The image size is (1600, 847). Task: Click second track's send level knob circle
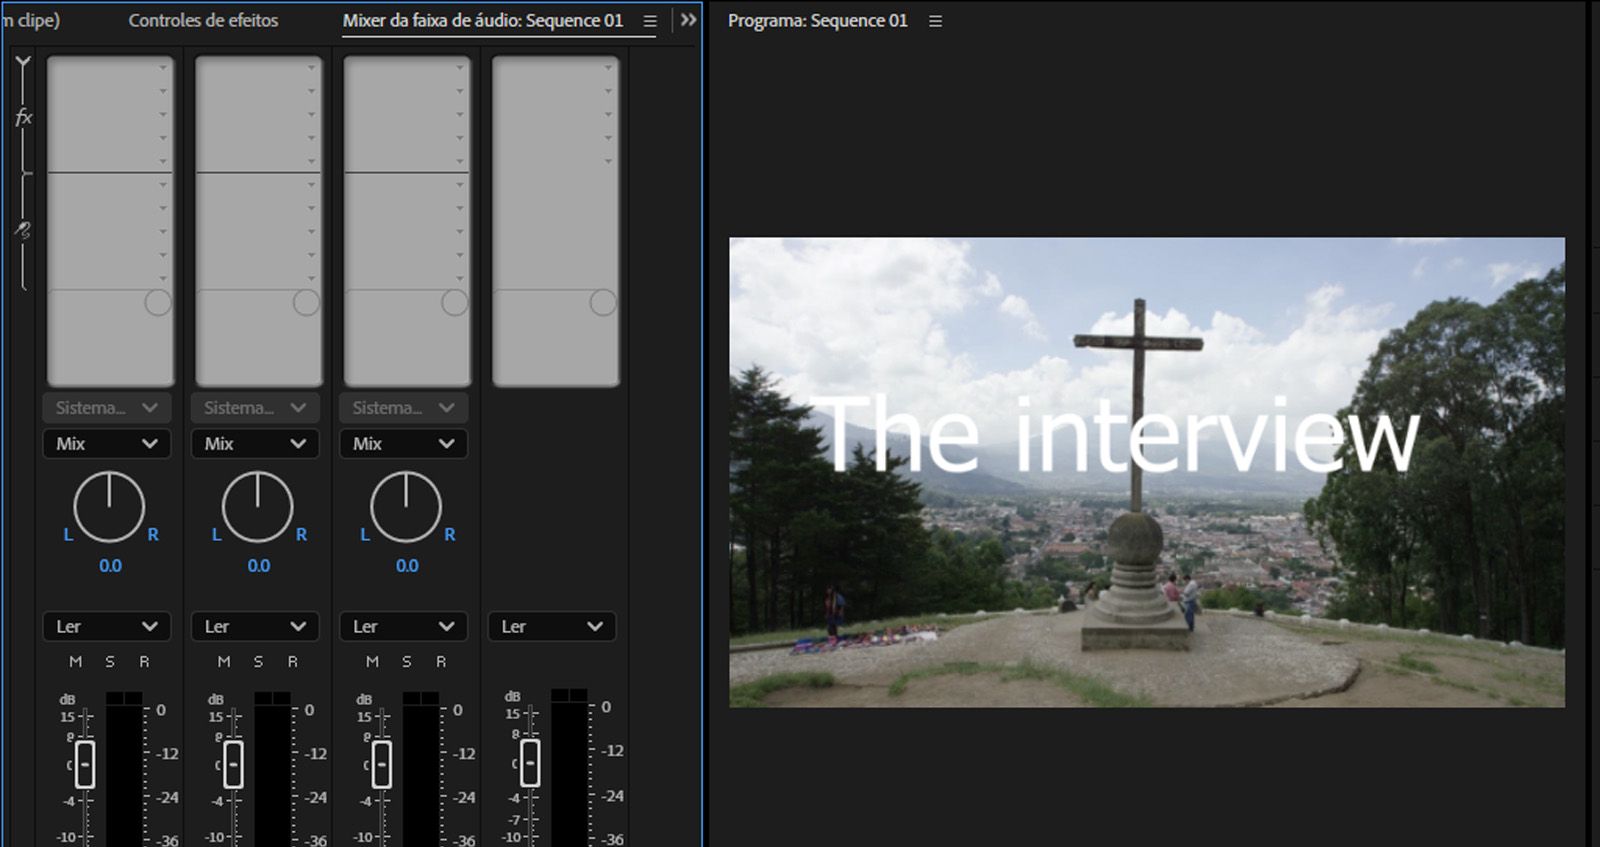[x=306, y=302]
